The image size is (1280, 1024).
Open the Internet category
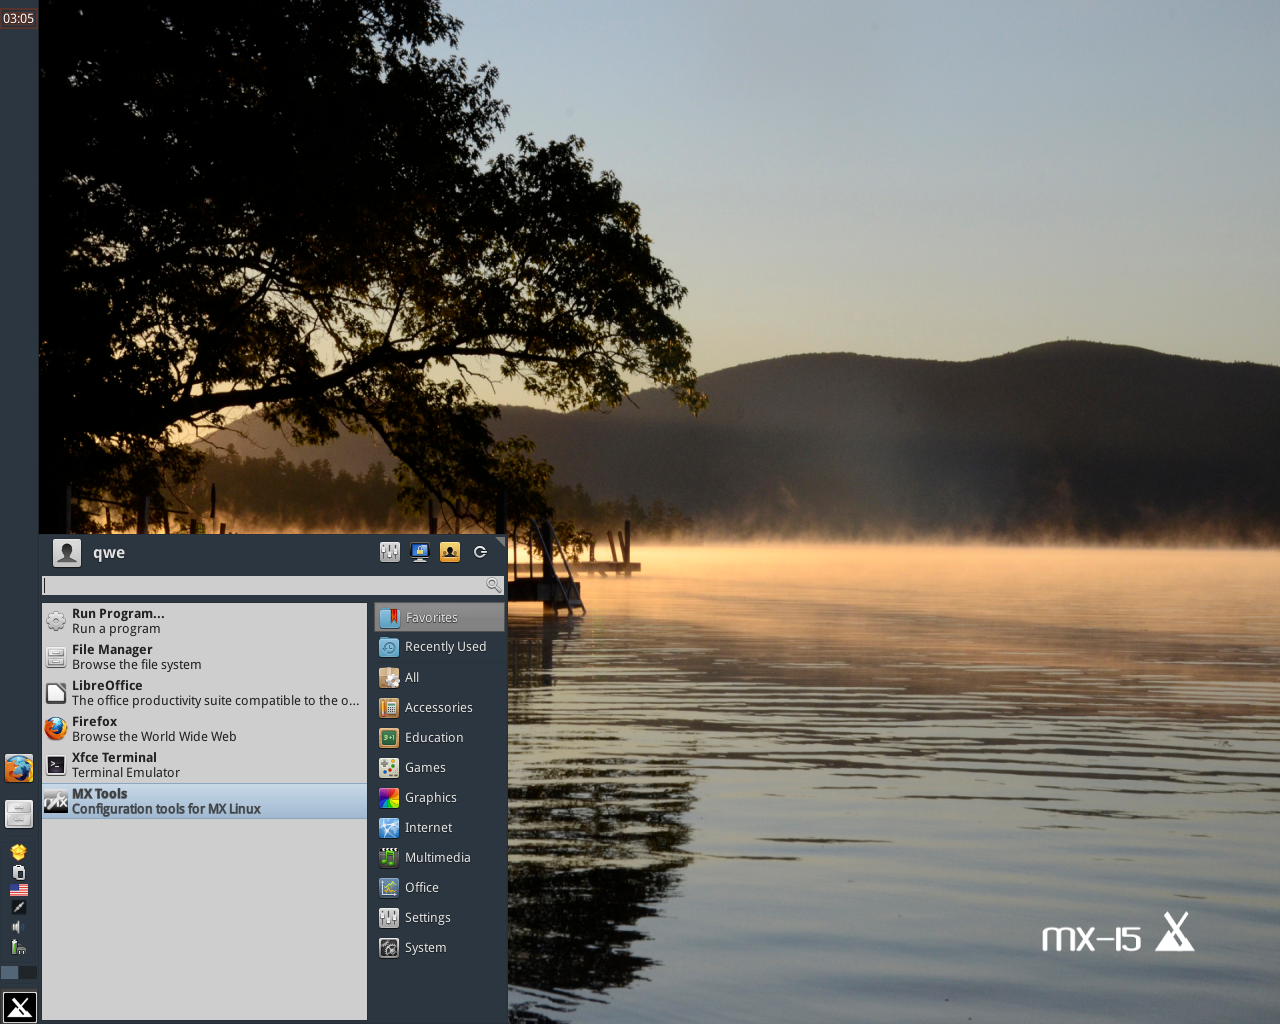point(440,827)
